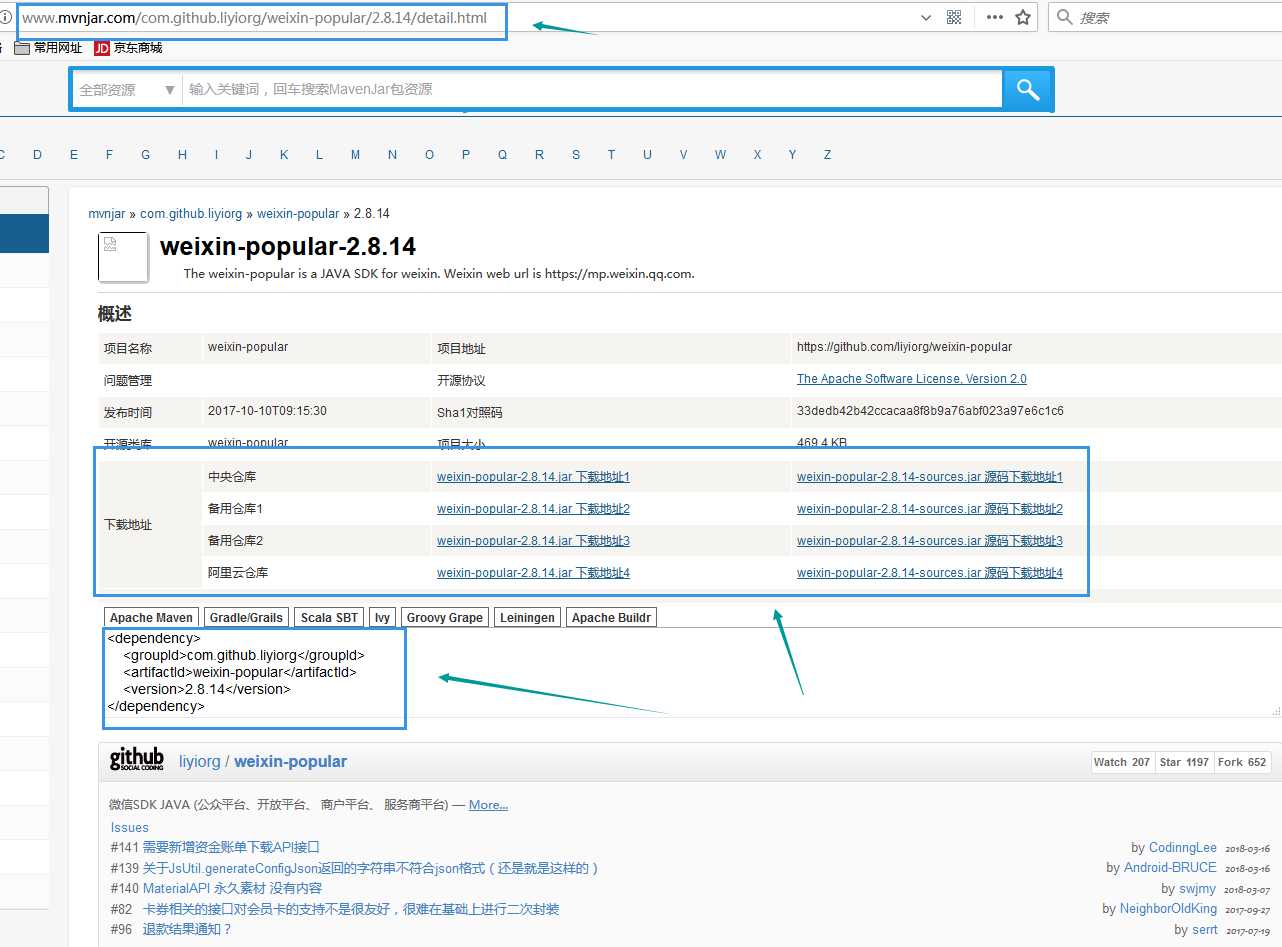The image size is (1282, 947).
Task: Open the three-dot page actions menu
Action: (x=994, y=17)
